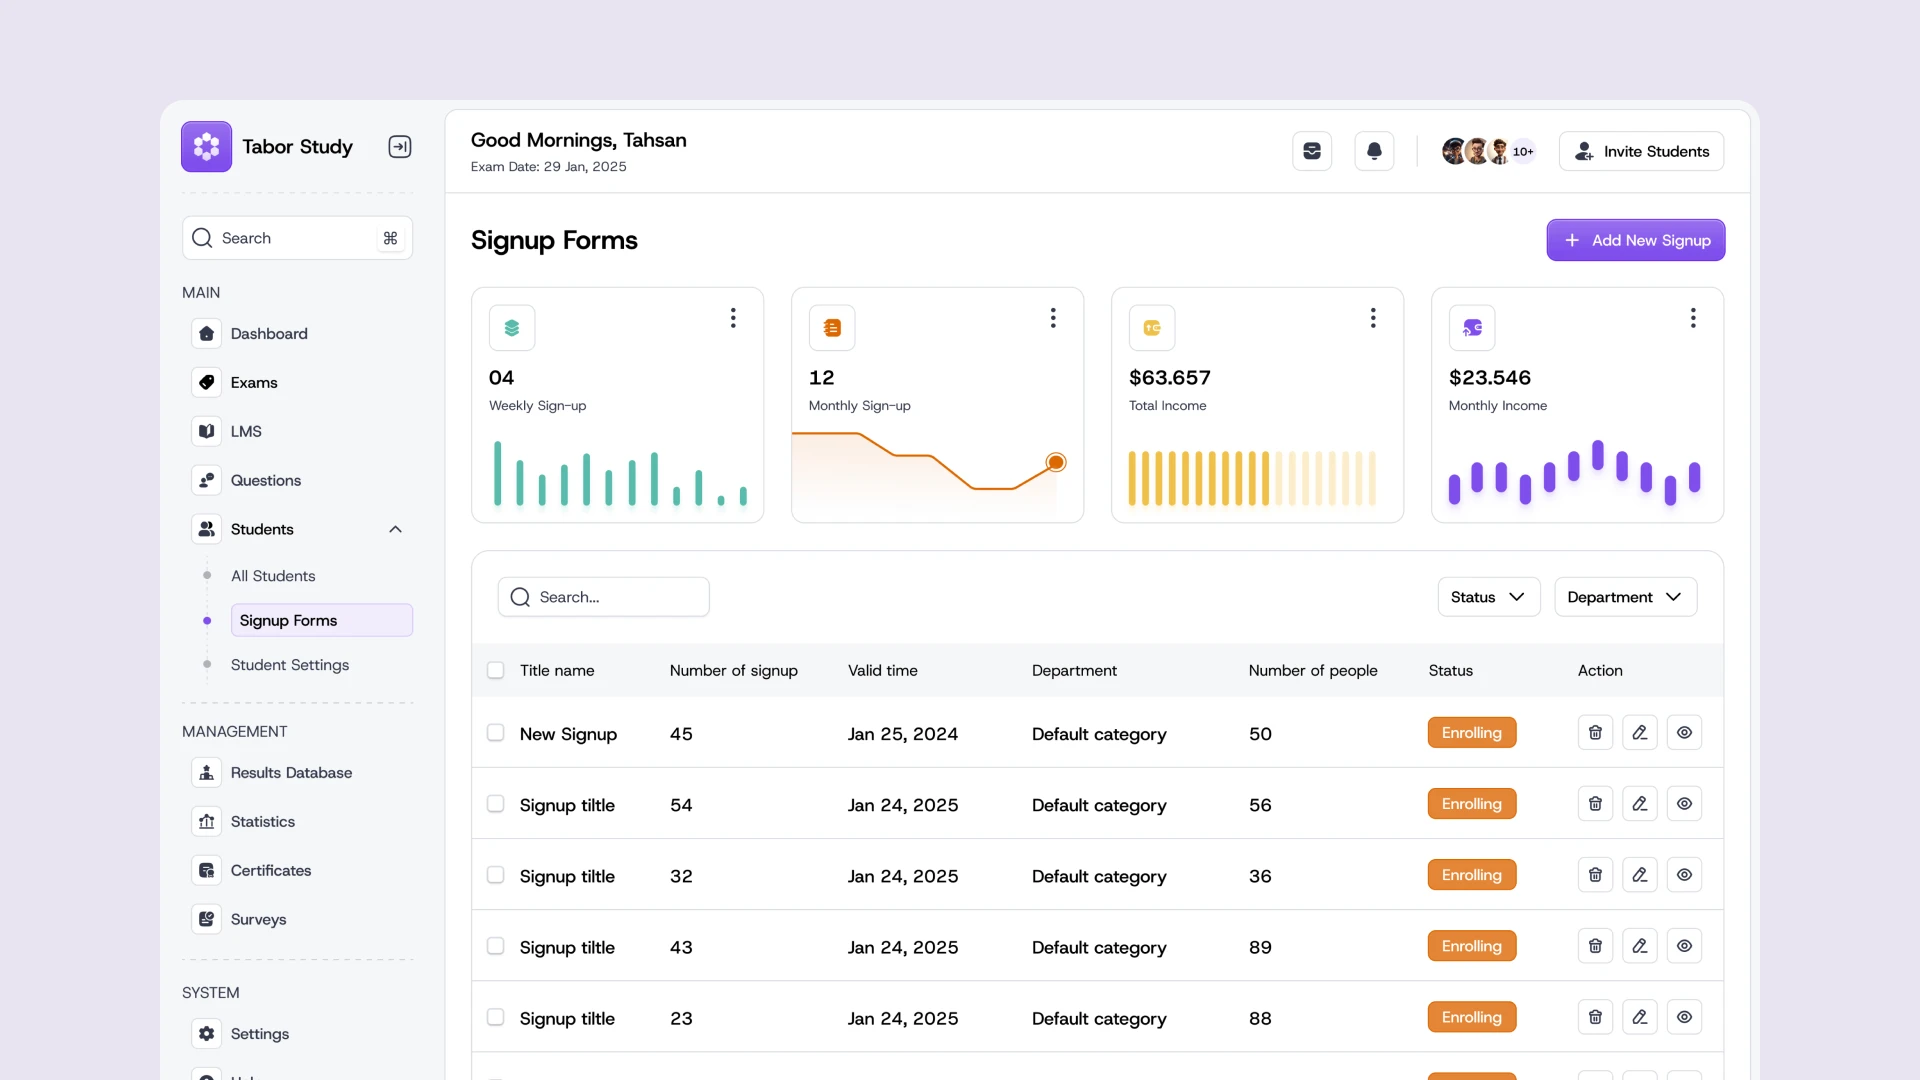This screenshot has height=1080, width=1920.
Task: Delete the New Signup row
Action: tap(1595, 733)
